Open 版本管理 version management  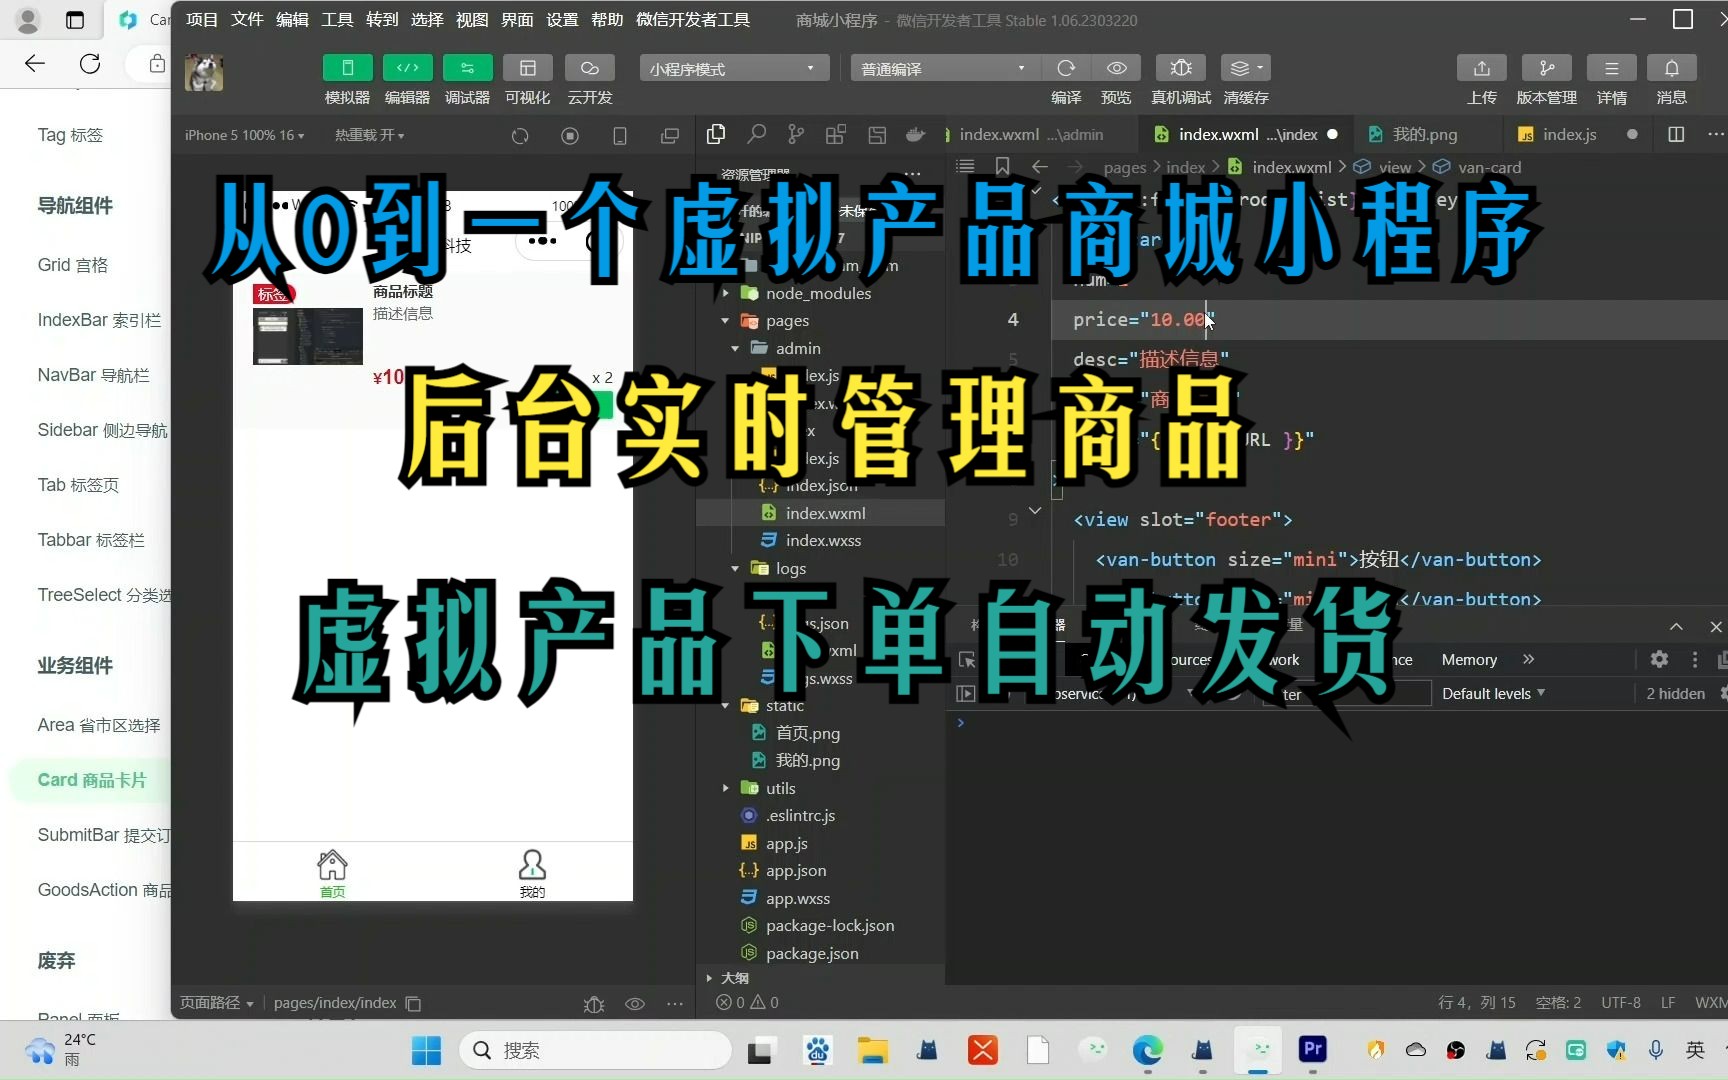tap(1545, 68)
